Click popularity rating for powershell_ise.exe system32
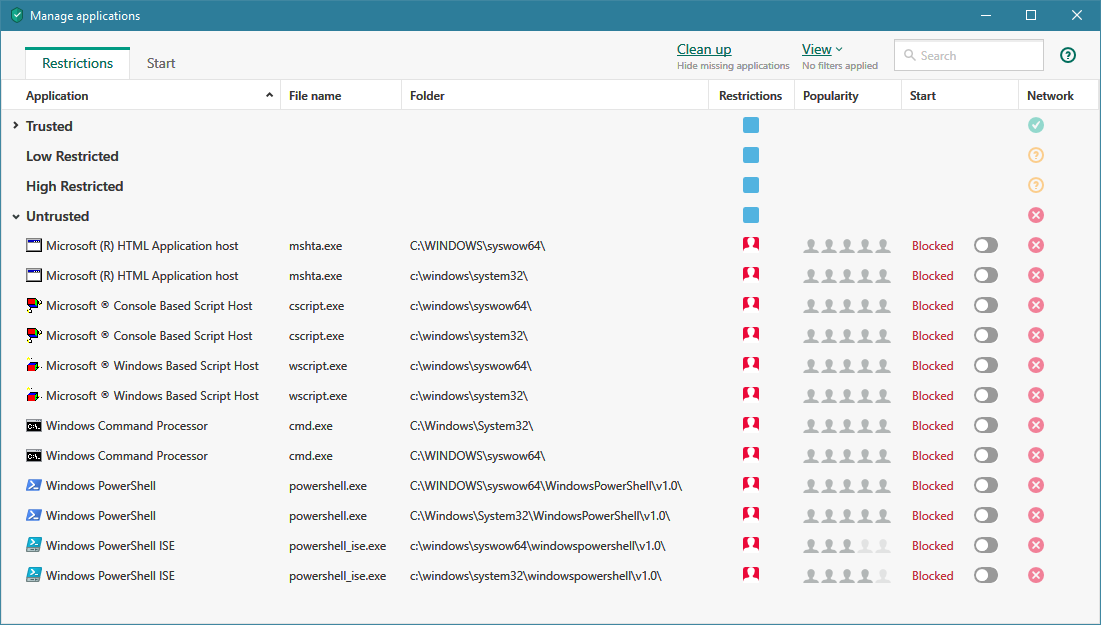The image size is (1101, 625). point(847,575)
